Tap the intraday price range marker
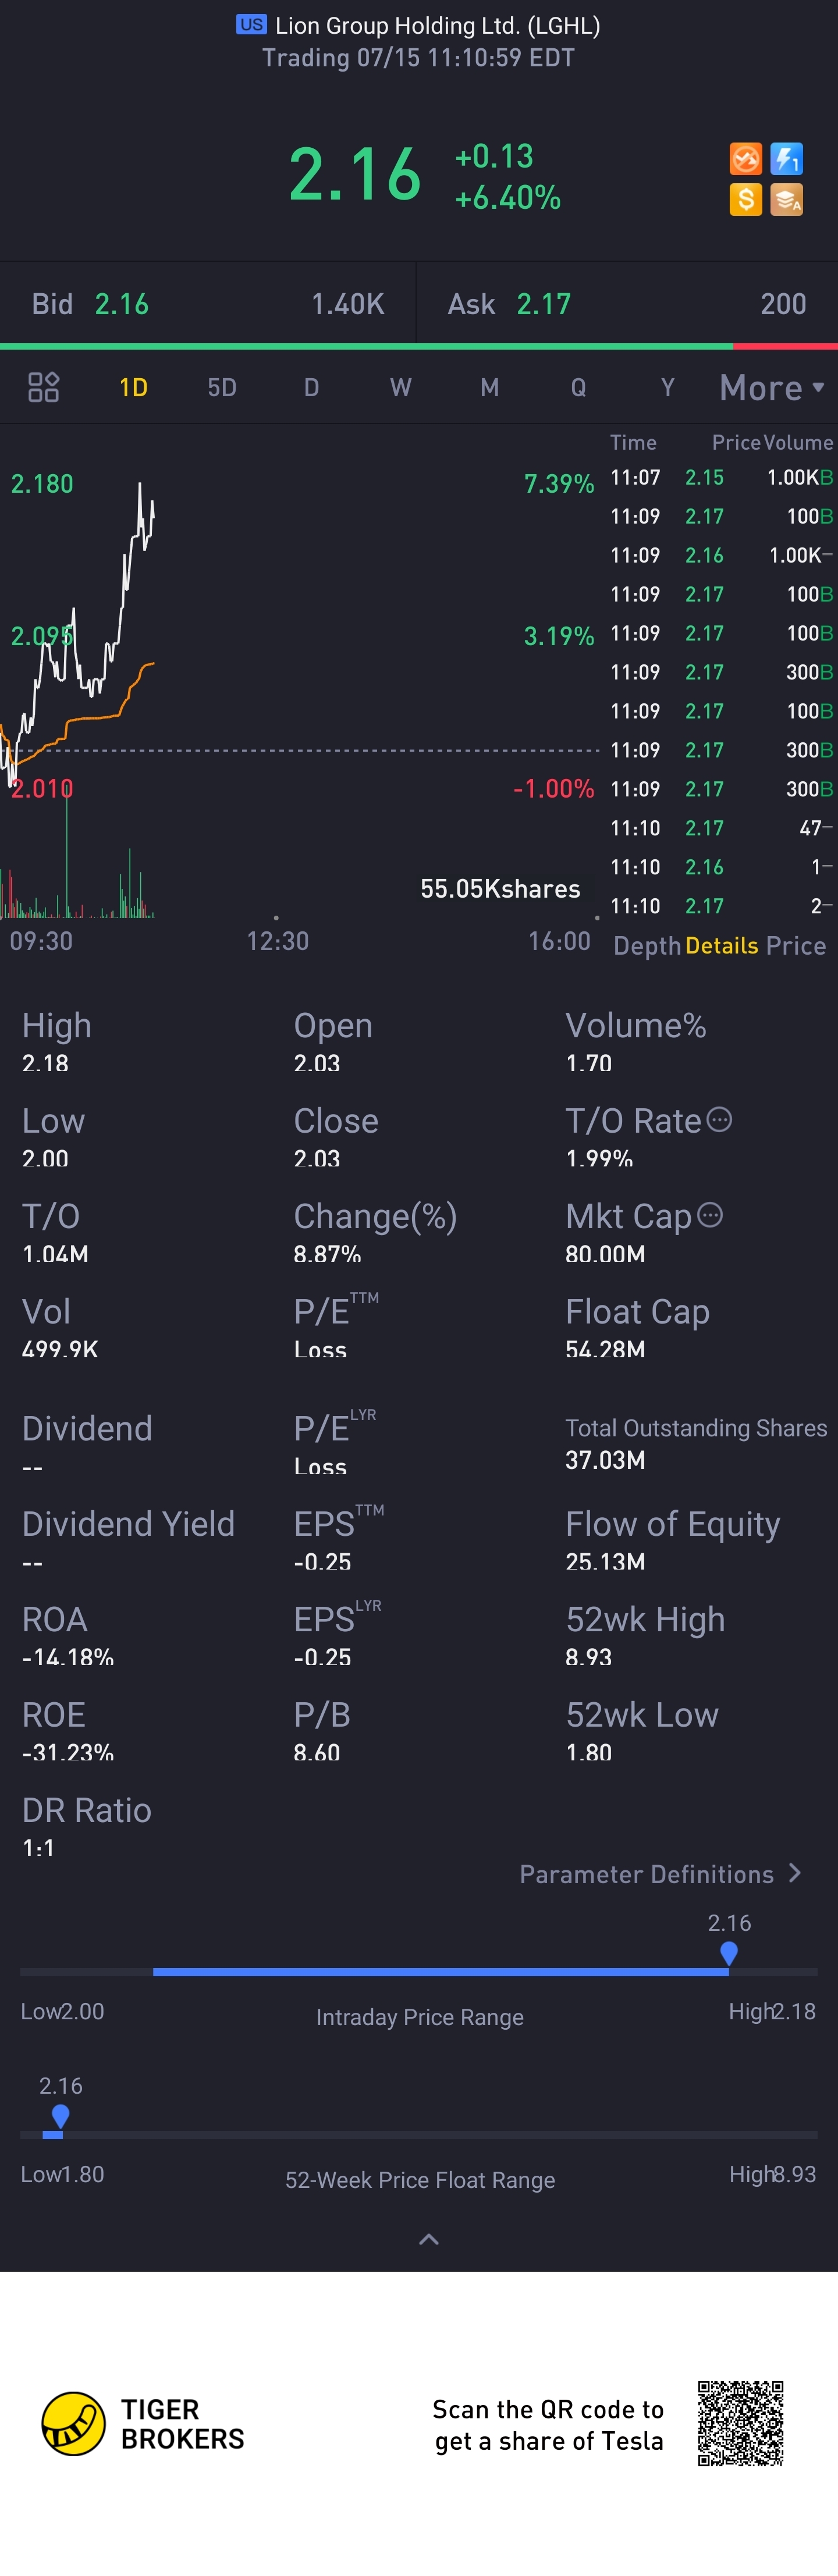The image size is (838, 2576). (729, 1953)
